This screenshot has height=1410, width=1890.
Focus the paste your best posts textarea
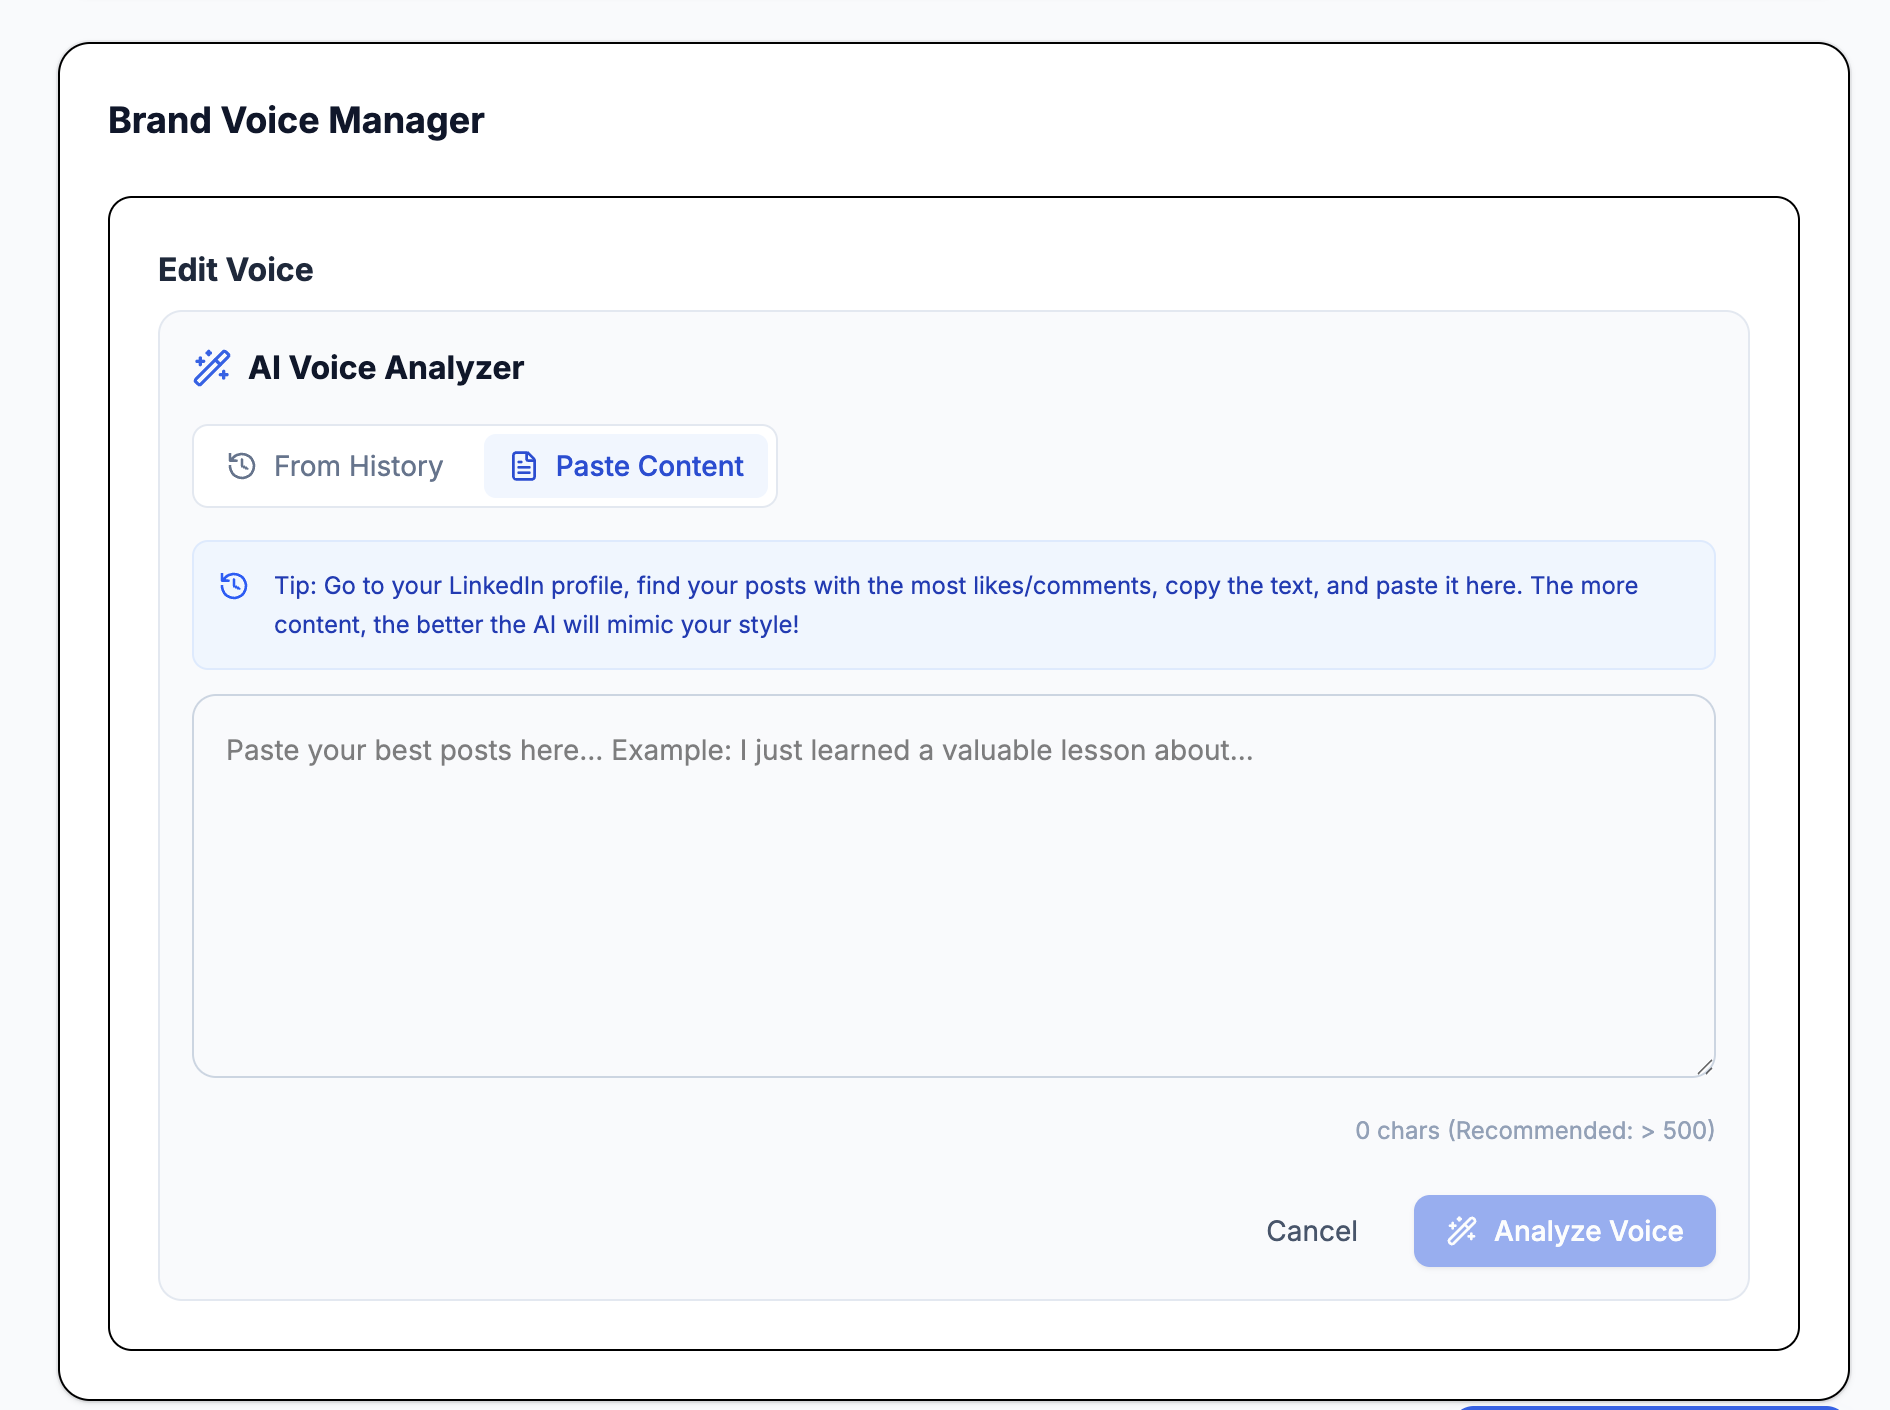pyautogui.click(x=953, y=886)
